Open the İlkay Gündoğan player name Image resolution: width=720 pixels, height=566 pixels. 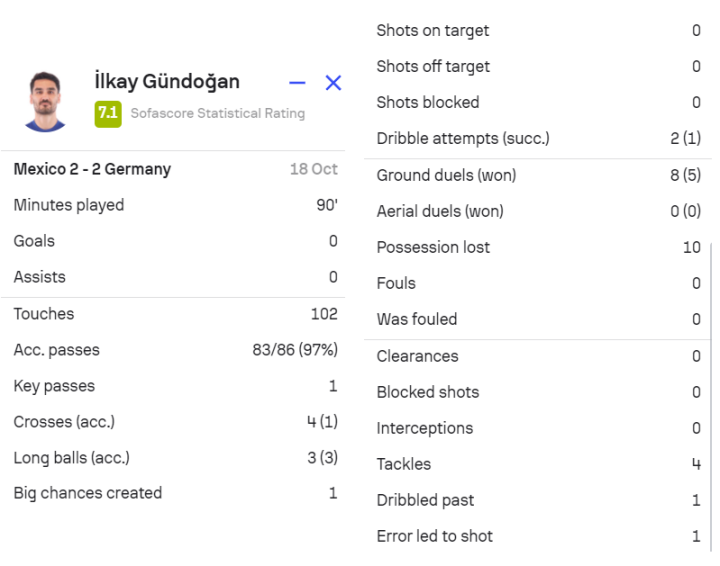(166, 81)
